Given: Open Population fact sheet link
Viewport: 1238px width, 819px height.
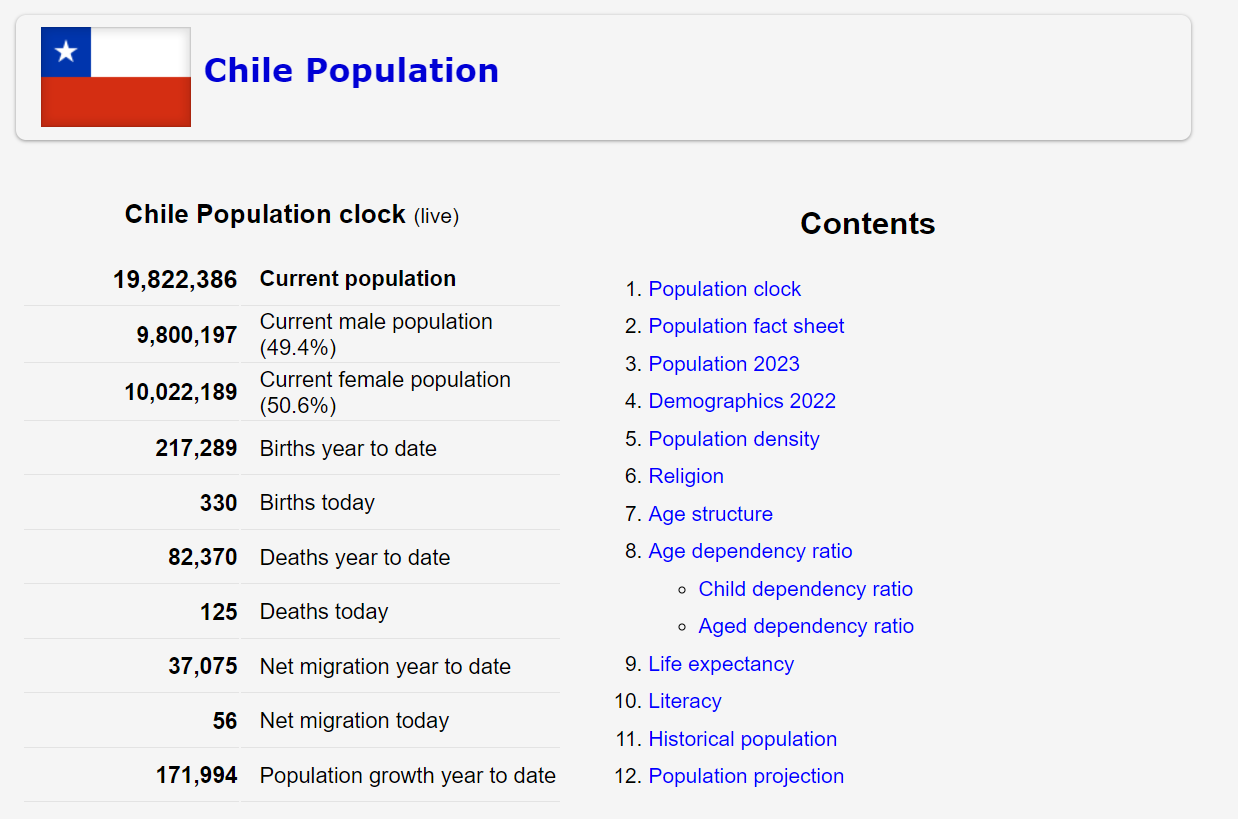Looking at the screenshot, I should (x=746, y=326).
